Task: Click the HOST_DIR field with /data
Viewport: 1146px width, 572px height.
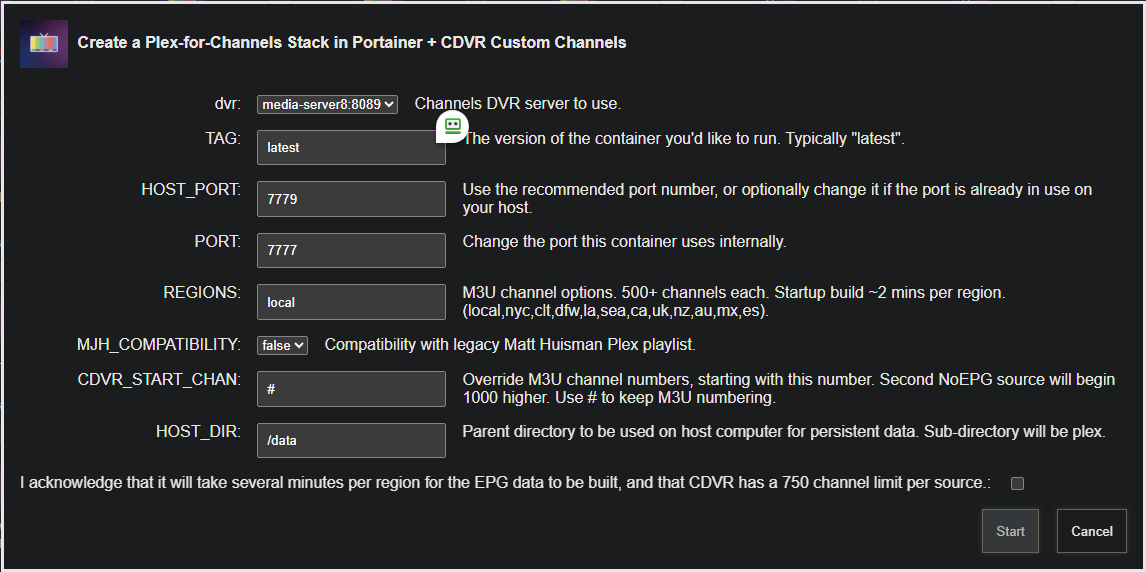Action: 350,440
